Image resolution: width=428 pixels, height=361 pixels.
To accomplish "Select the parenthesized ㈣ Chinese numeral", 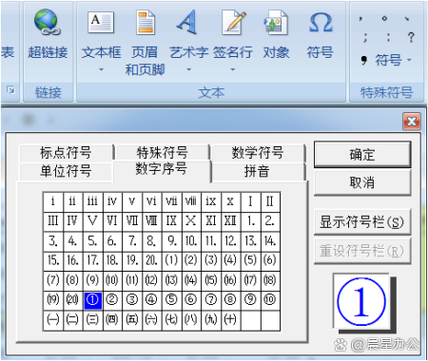I will point(112,320).
